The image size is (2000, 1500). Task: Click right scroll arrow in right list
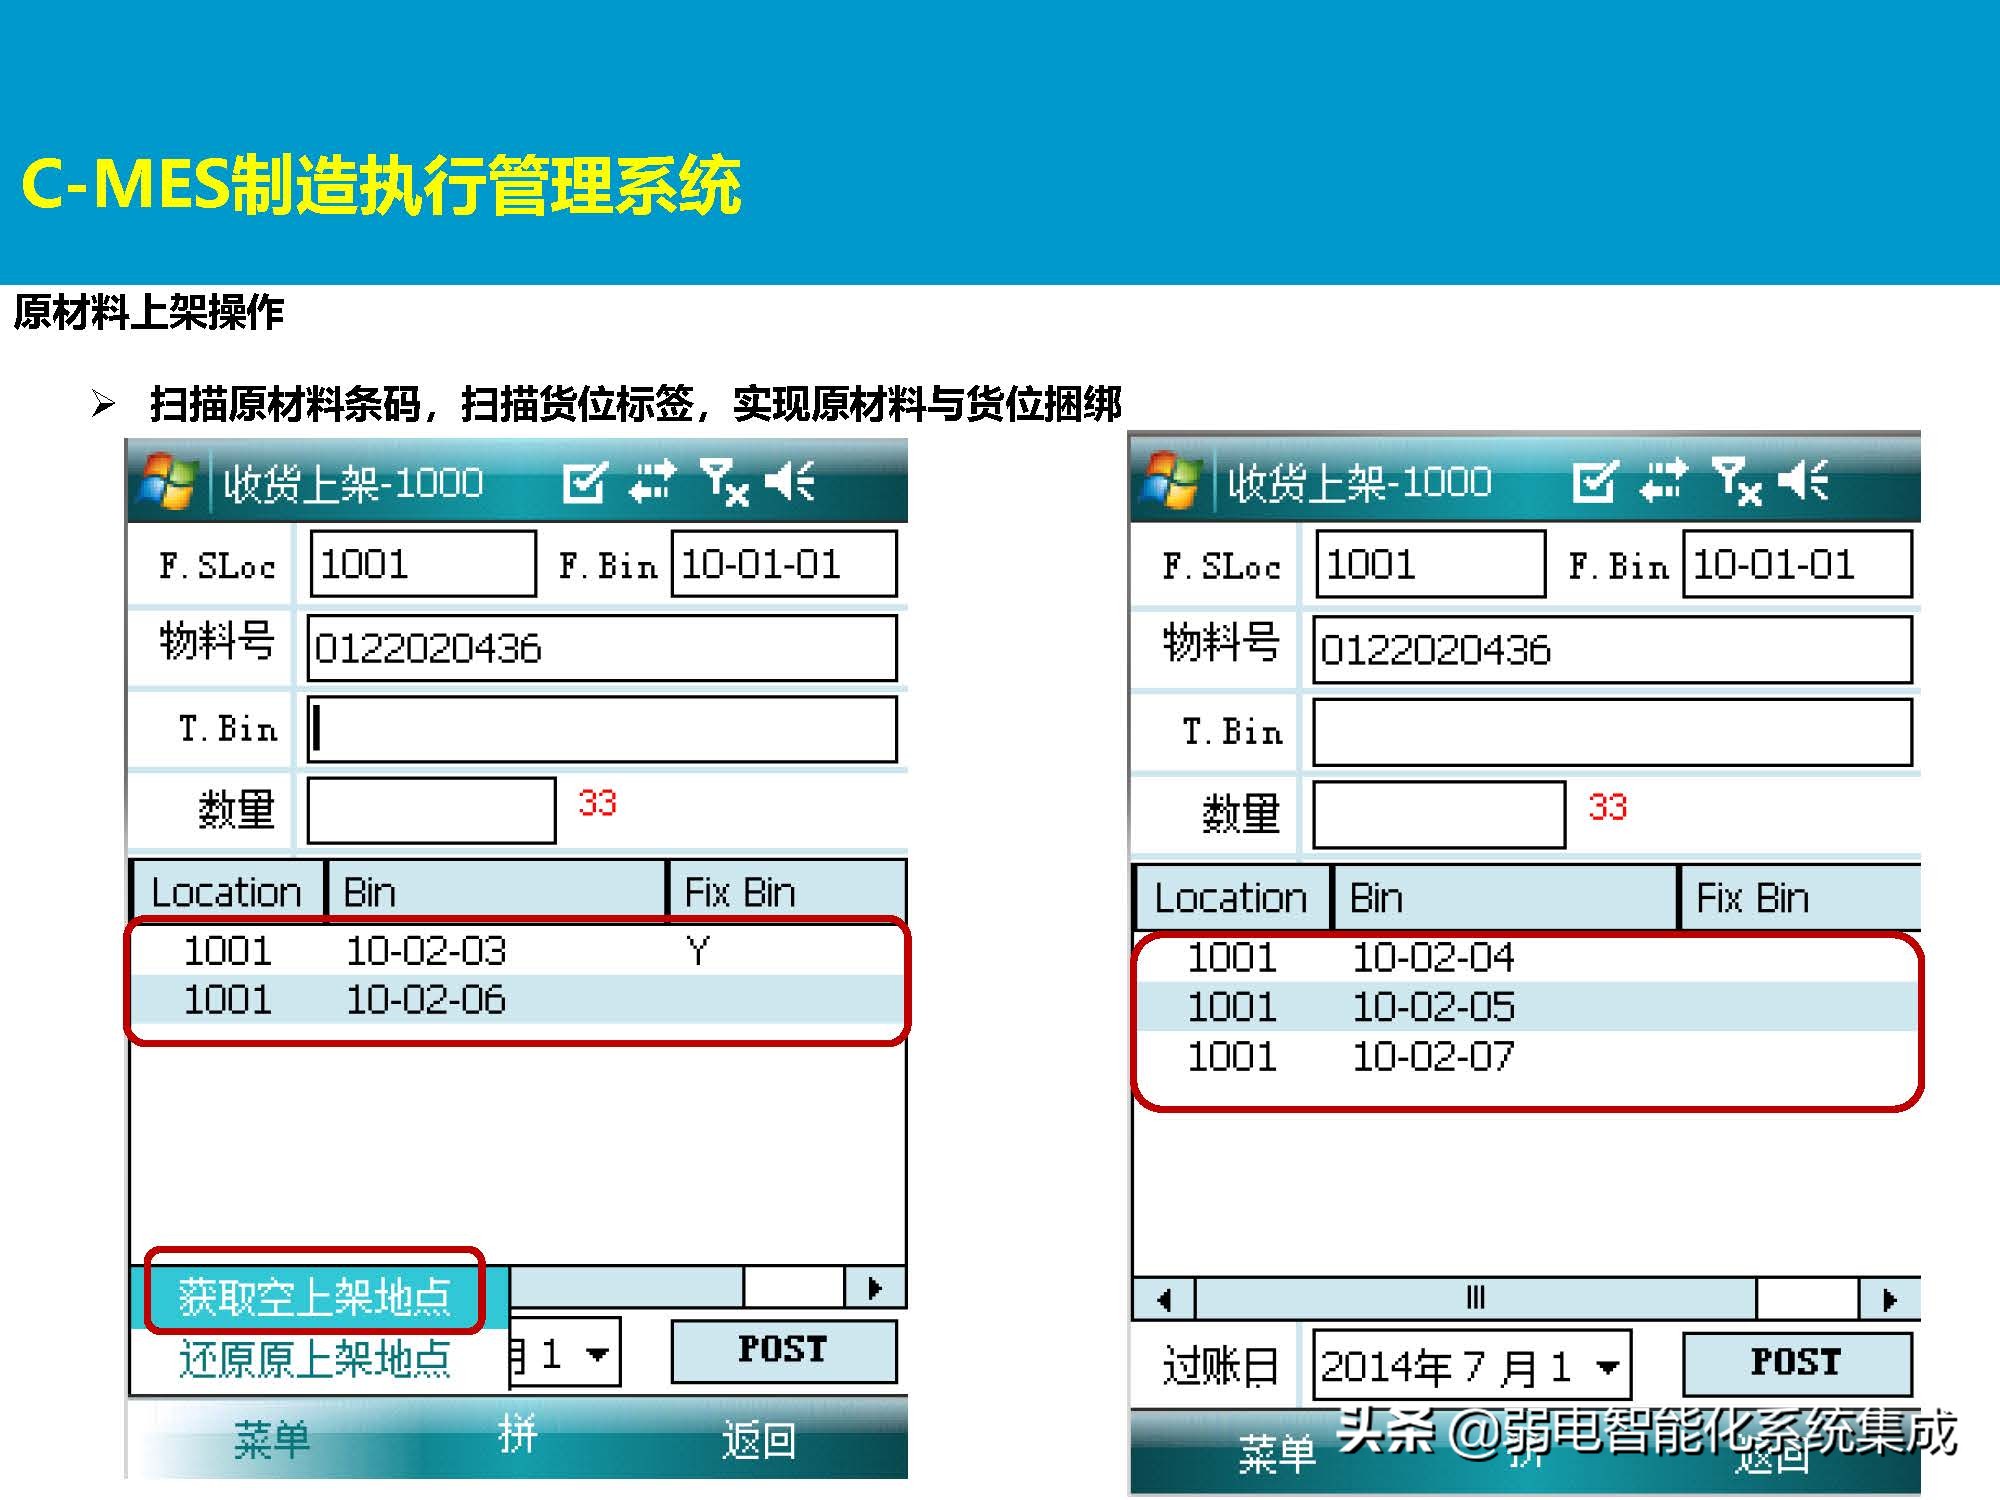pos(1889,1299)
